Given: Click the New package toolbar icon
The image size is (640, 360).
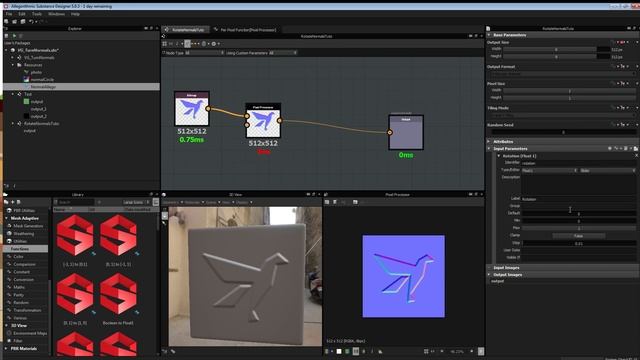Looking at the screenshot, I should [x=6, y=22].
